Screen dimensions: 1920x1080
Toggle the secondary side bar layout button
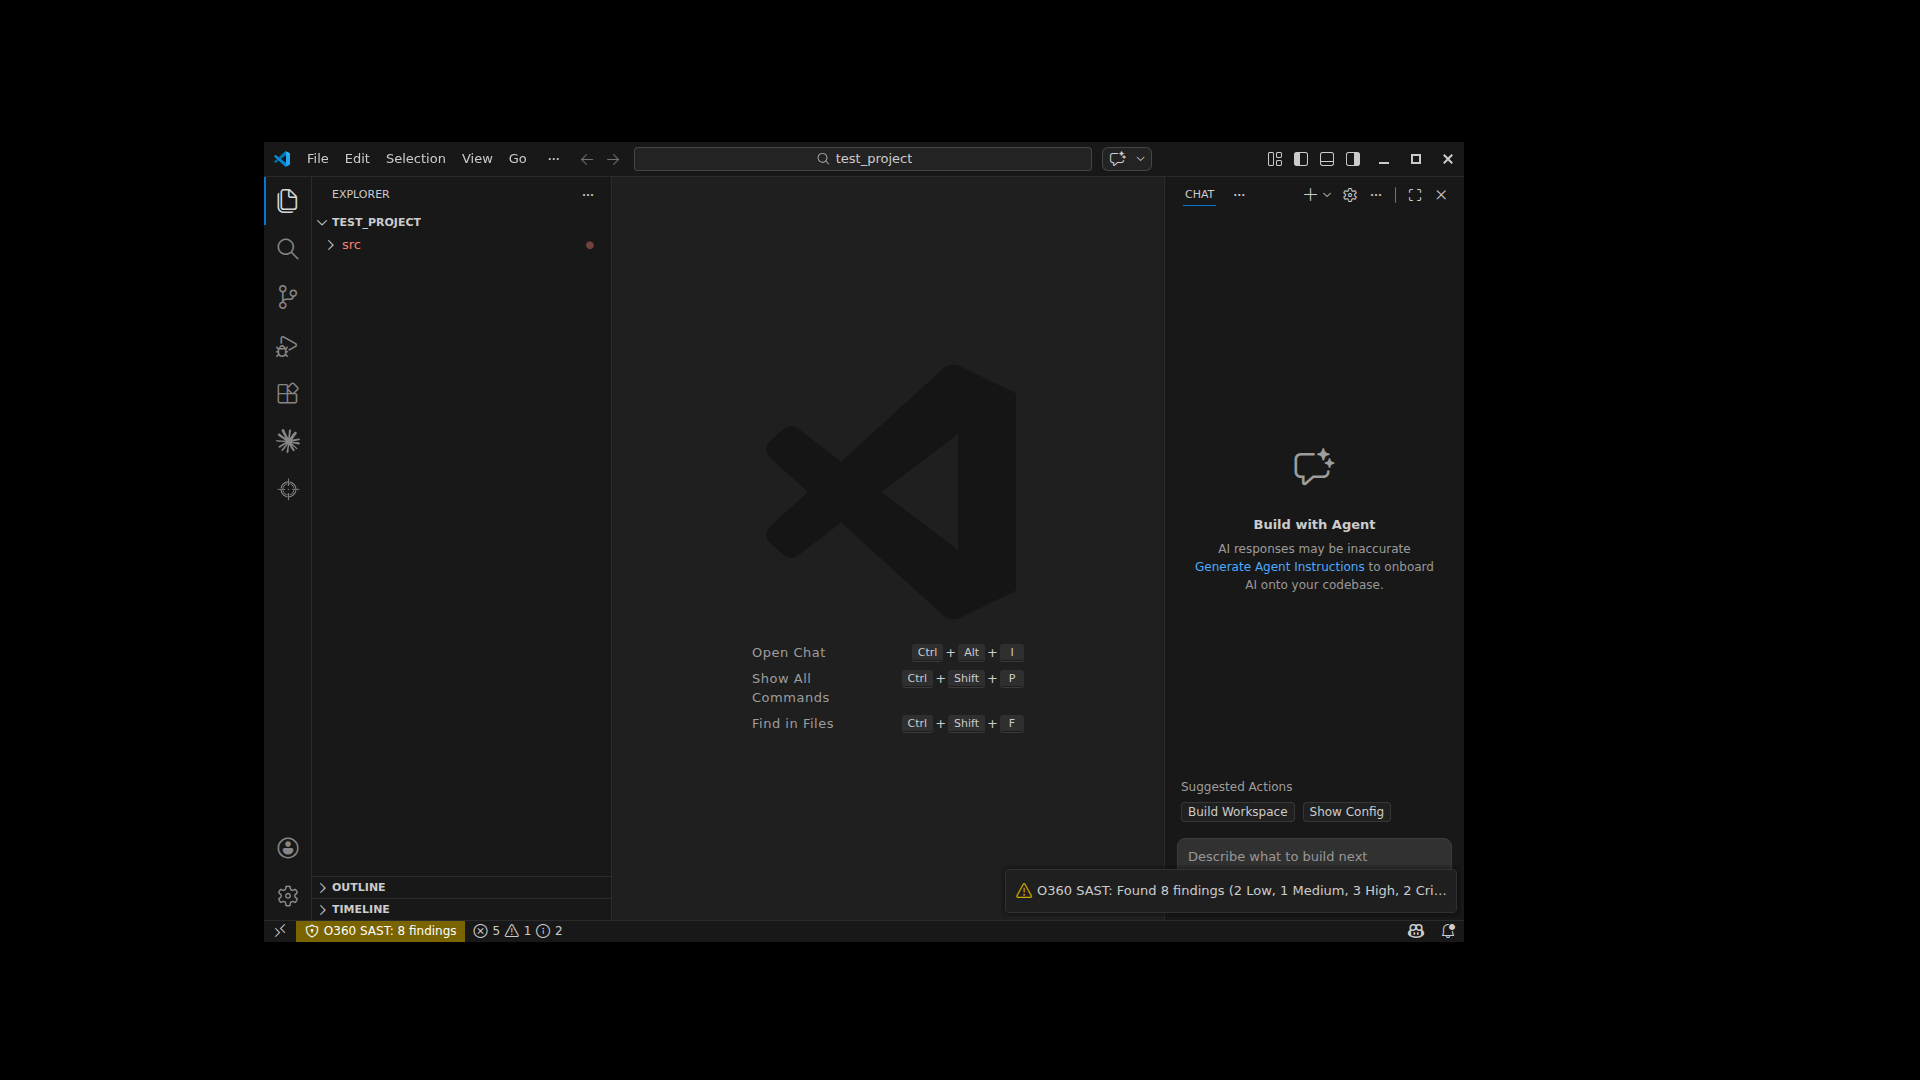click(1352, 159)
